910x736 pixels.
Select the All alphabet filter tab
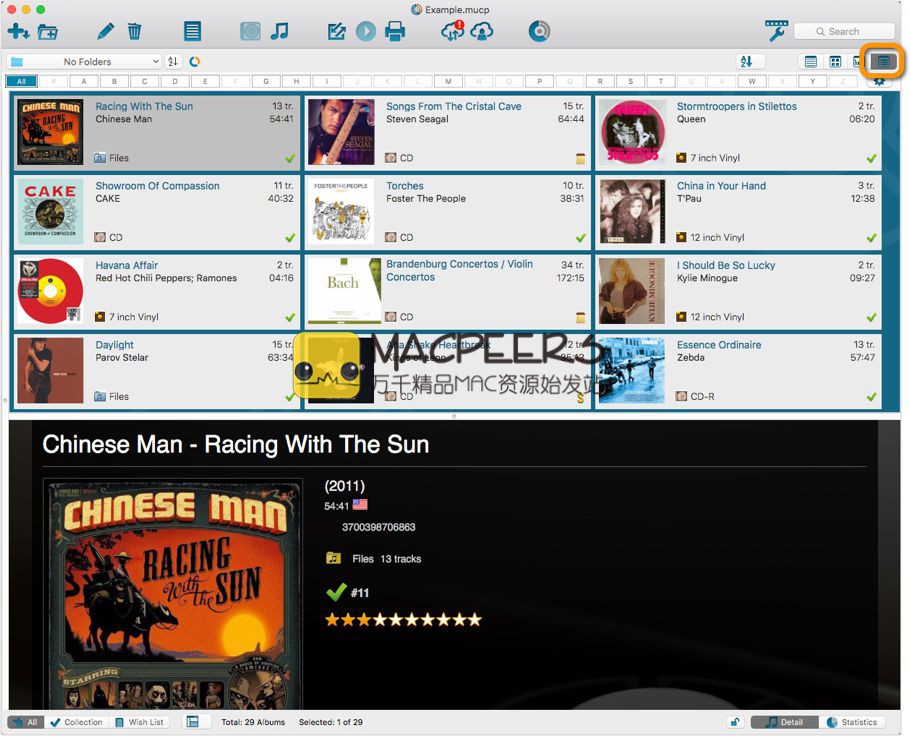tap(21, 81)
